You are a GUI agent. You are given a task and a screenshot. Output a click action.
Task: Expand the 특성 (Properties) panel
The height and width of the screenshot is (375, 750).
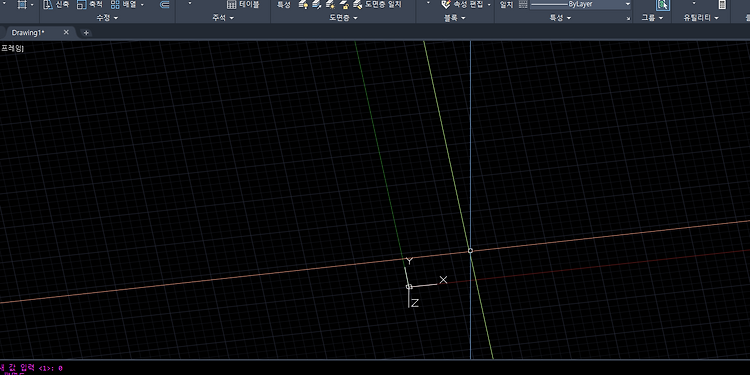pos(560,18)
